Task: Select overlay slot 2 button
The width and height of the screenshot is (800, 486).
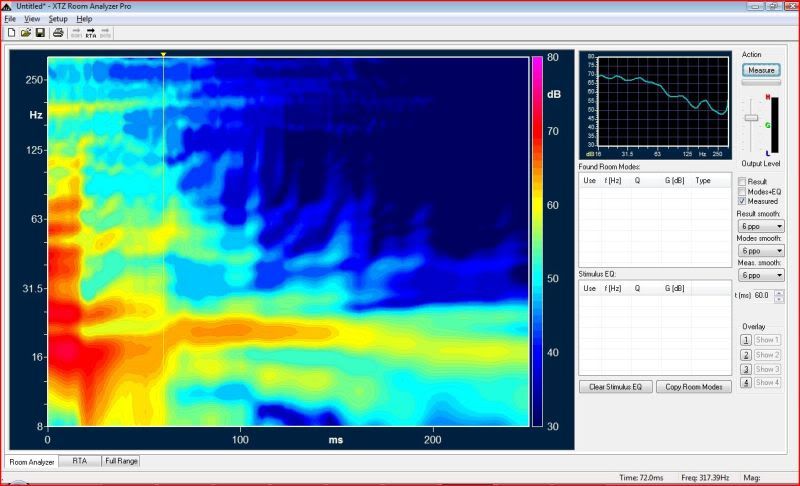Action: point(745,355)
